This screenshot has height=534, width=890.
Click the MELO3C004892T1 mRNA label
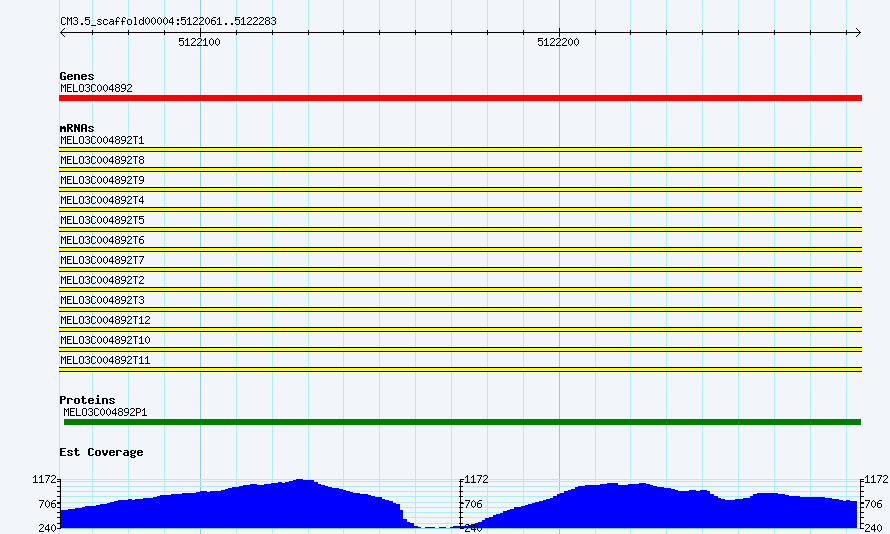click(102, 140)
